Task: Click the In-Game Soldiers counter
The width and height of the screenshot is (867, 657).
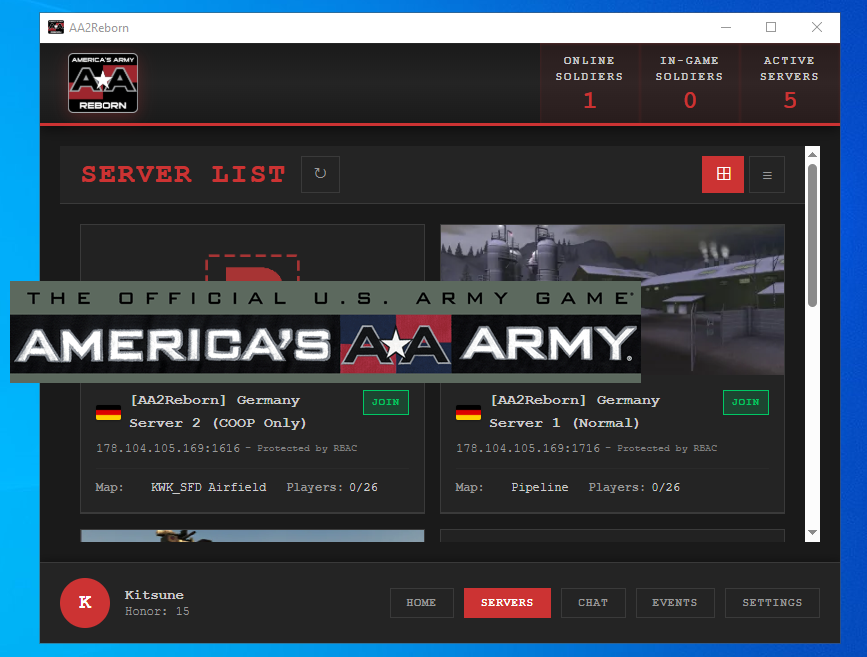Action: [690, 84]
